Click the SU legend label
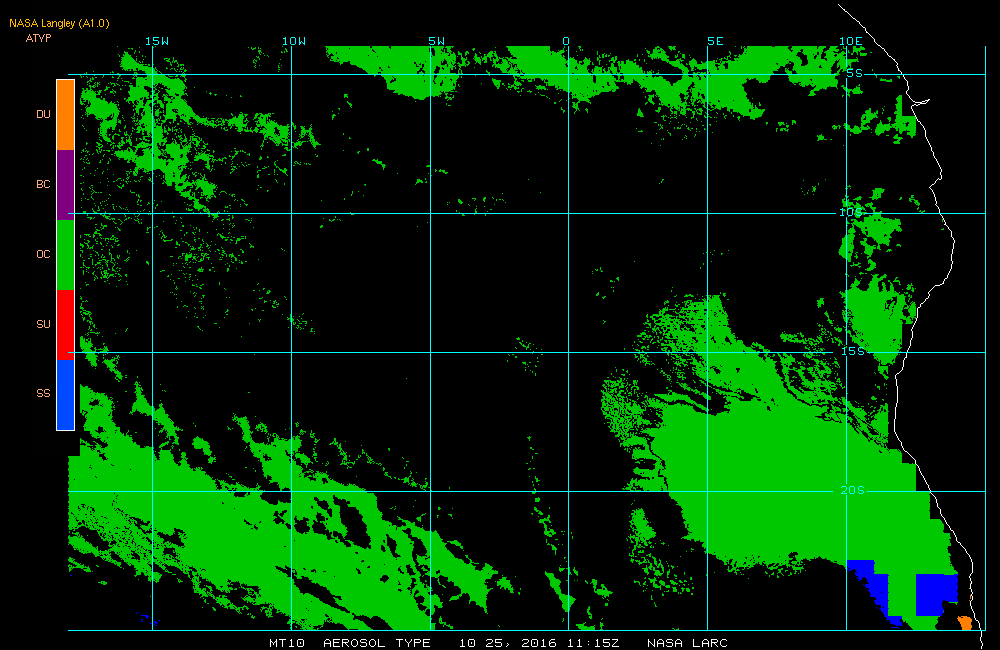Viewport: 1000px width, 650px height. [x=43, y=324]
